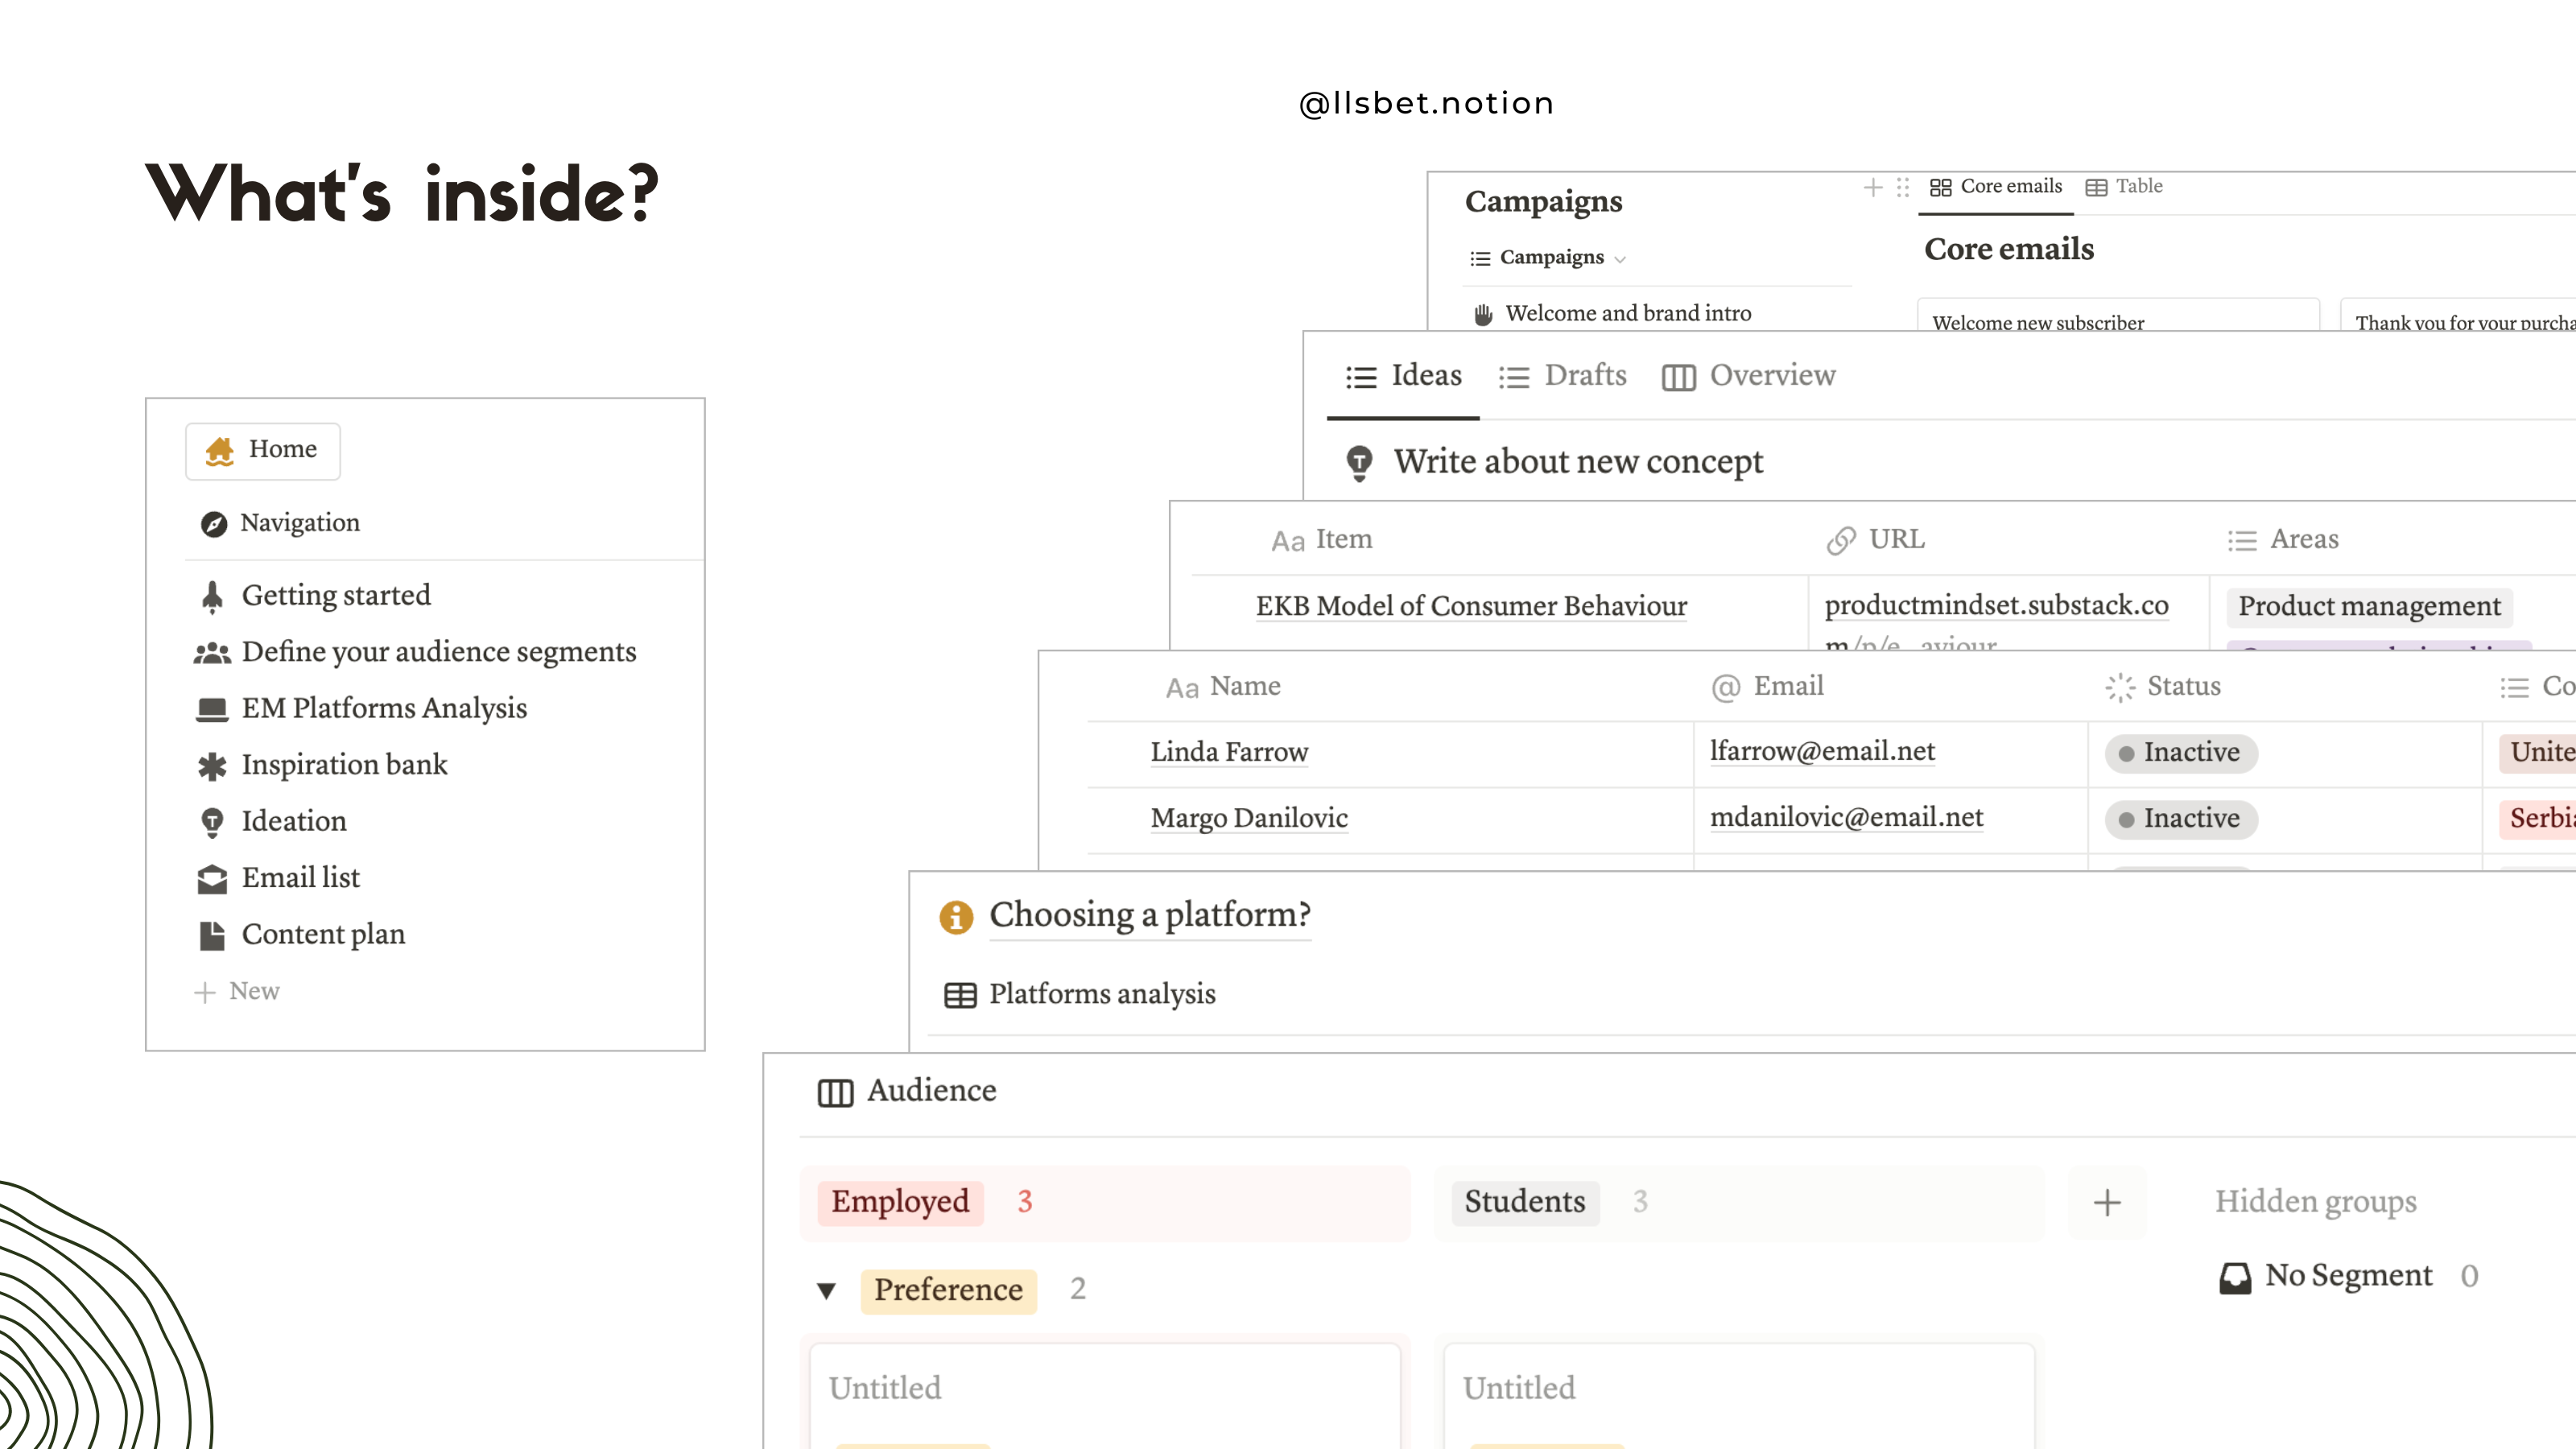Open the Audience board tab
Screen dimensions: 2576x1449
coord(907,1091)
